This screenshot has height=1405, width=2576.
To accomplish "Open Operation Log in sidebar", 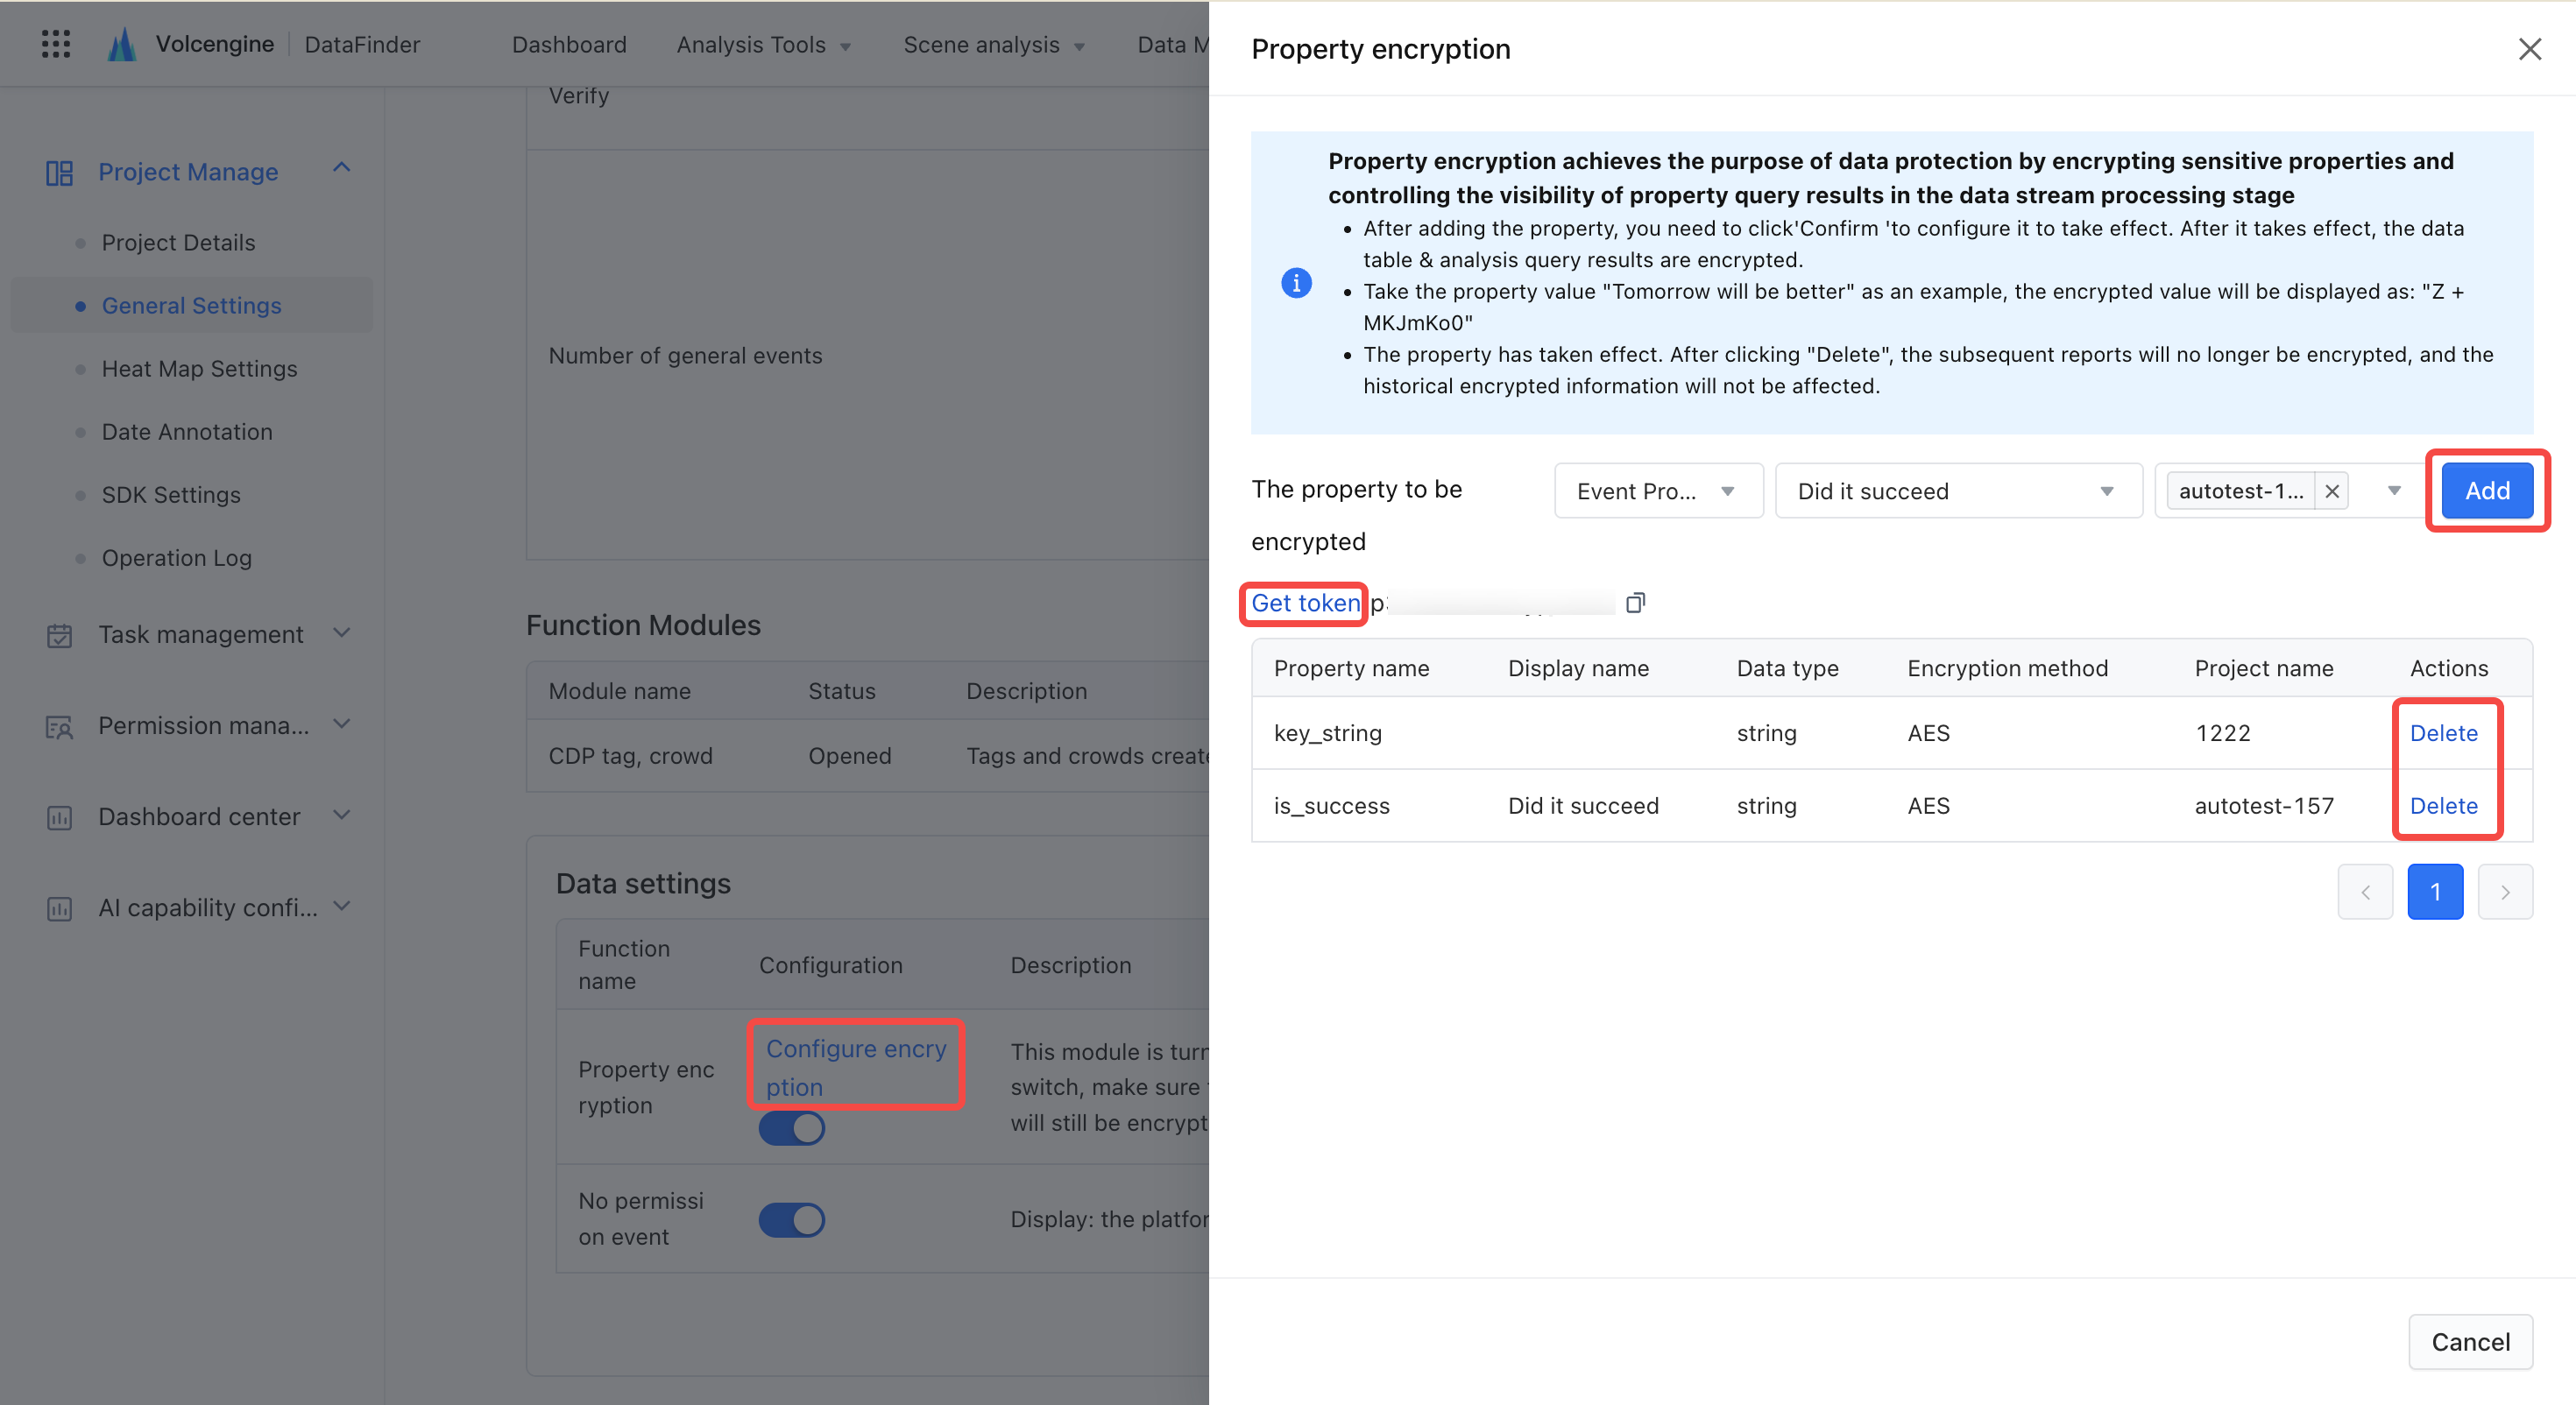I will tap(176, 558).
